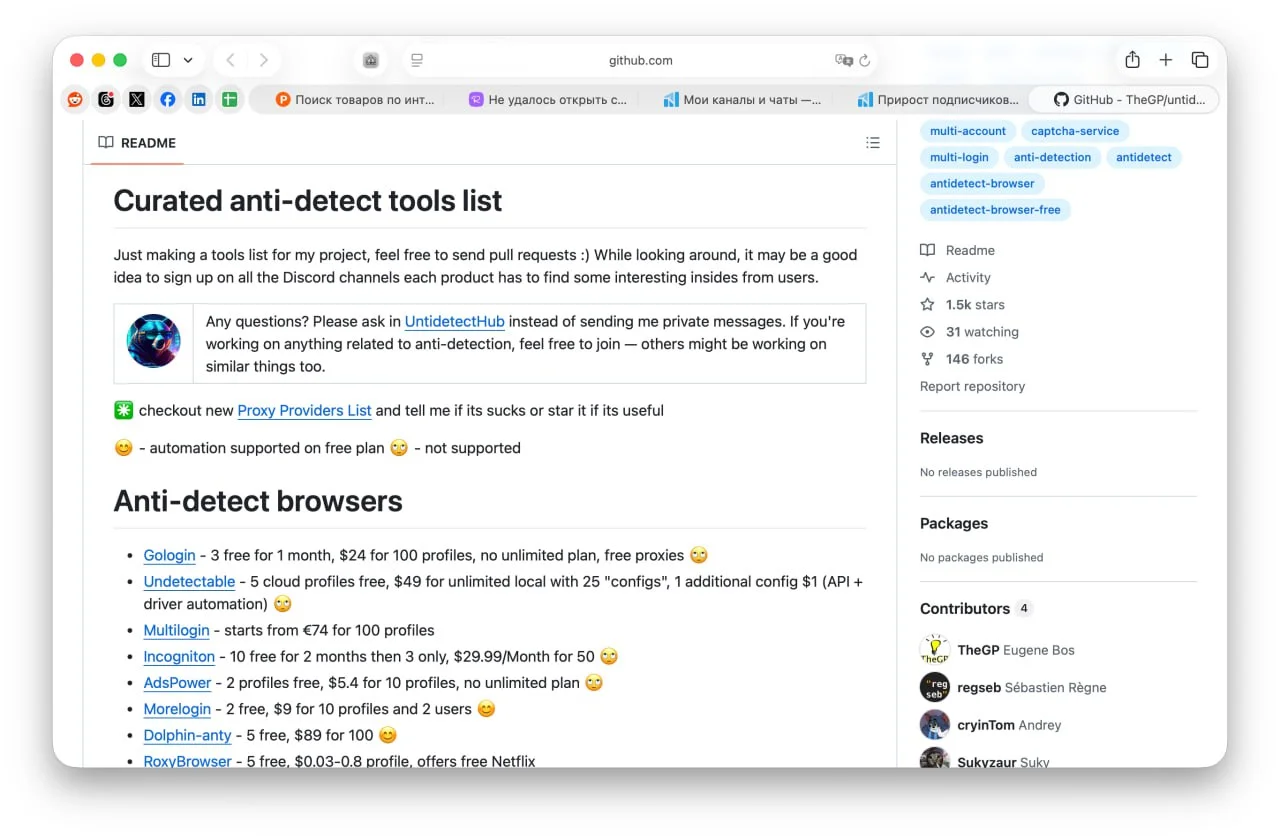Open the LinkedIn pinned tab
Image resolution: width=1280 pixels, height=837 pixels.
(x=199, y=99)
